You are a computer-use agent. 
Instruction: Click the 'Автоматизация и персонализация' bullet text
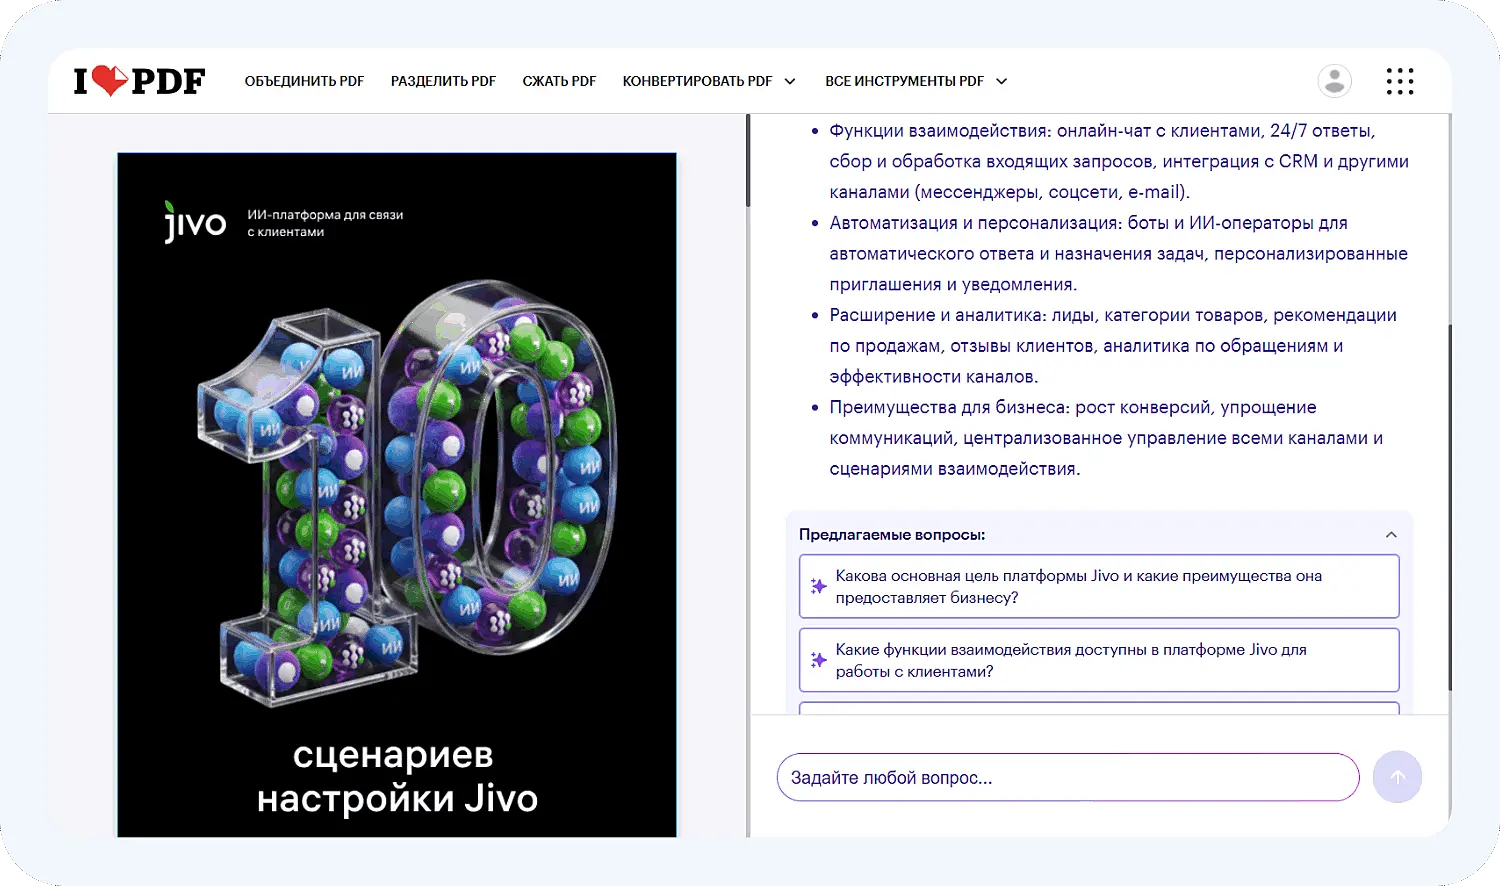[x=1119, y=253]
